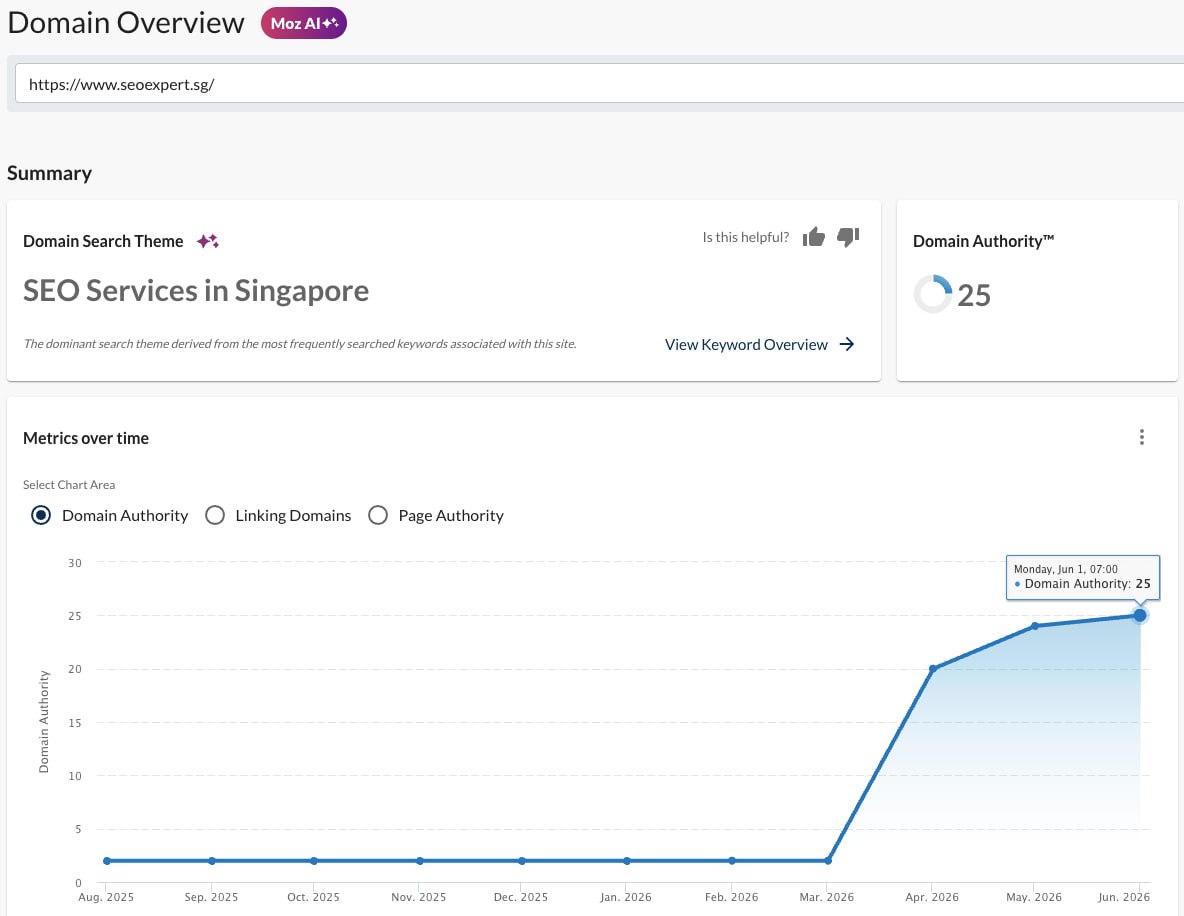Viewport: 1184px width, 916px height.
Task: Click the Moz AI badge
Action: pos(304,23)
